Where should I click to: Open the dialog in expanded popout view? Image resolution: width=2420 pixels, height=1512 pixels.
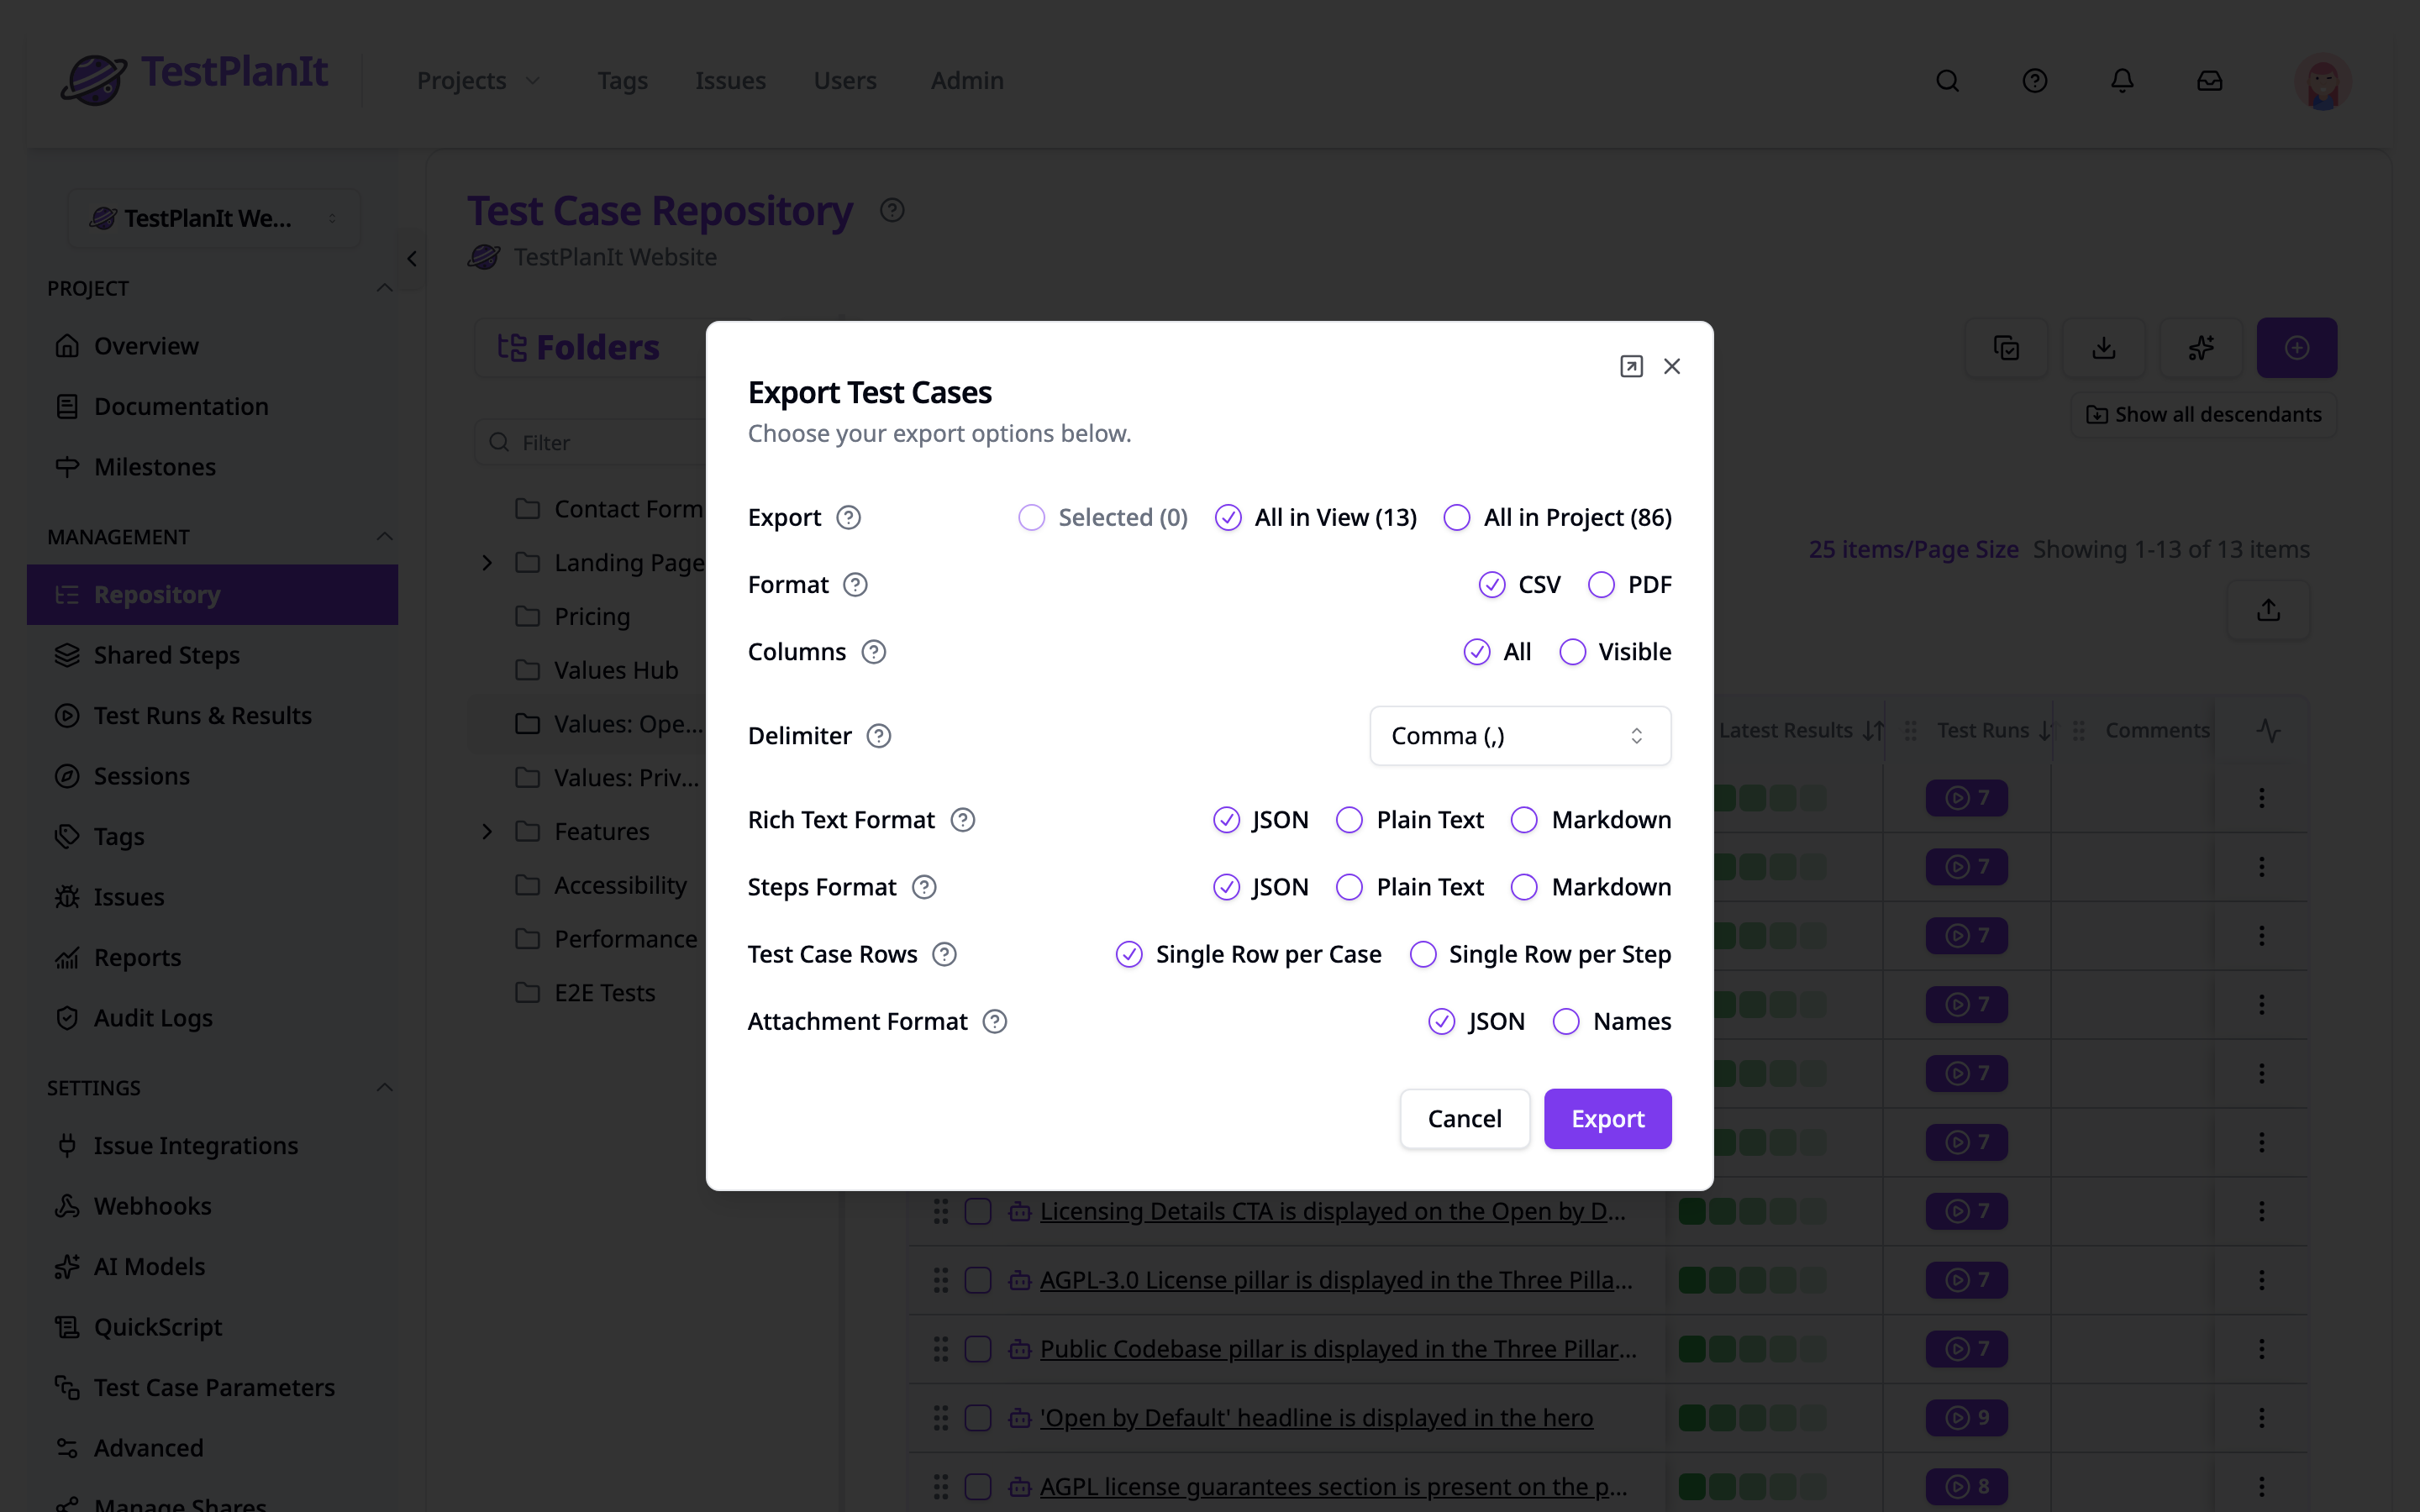(x=1631, y=366)
